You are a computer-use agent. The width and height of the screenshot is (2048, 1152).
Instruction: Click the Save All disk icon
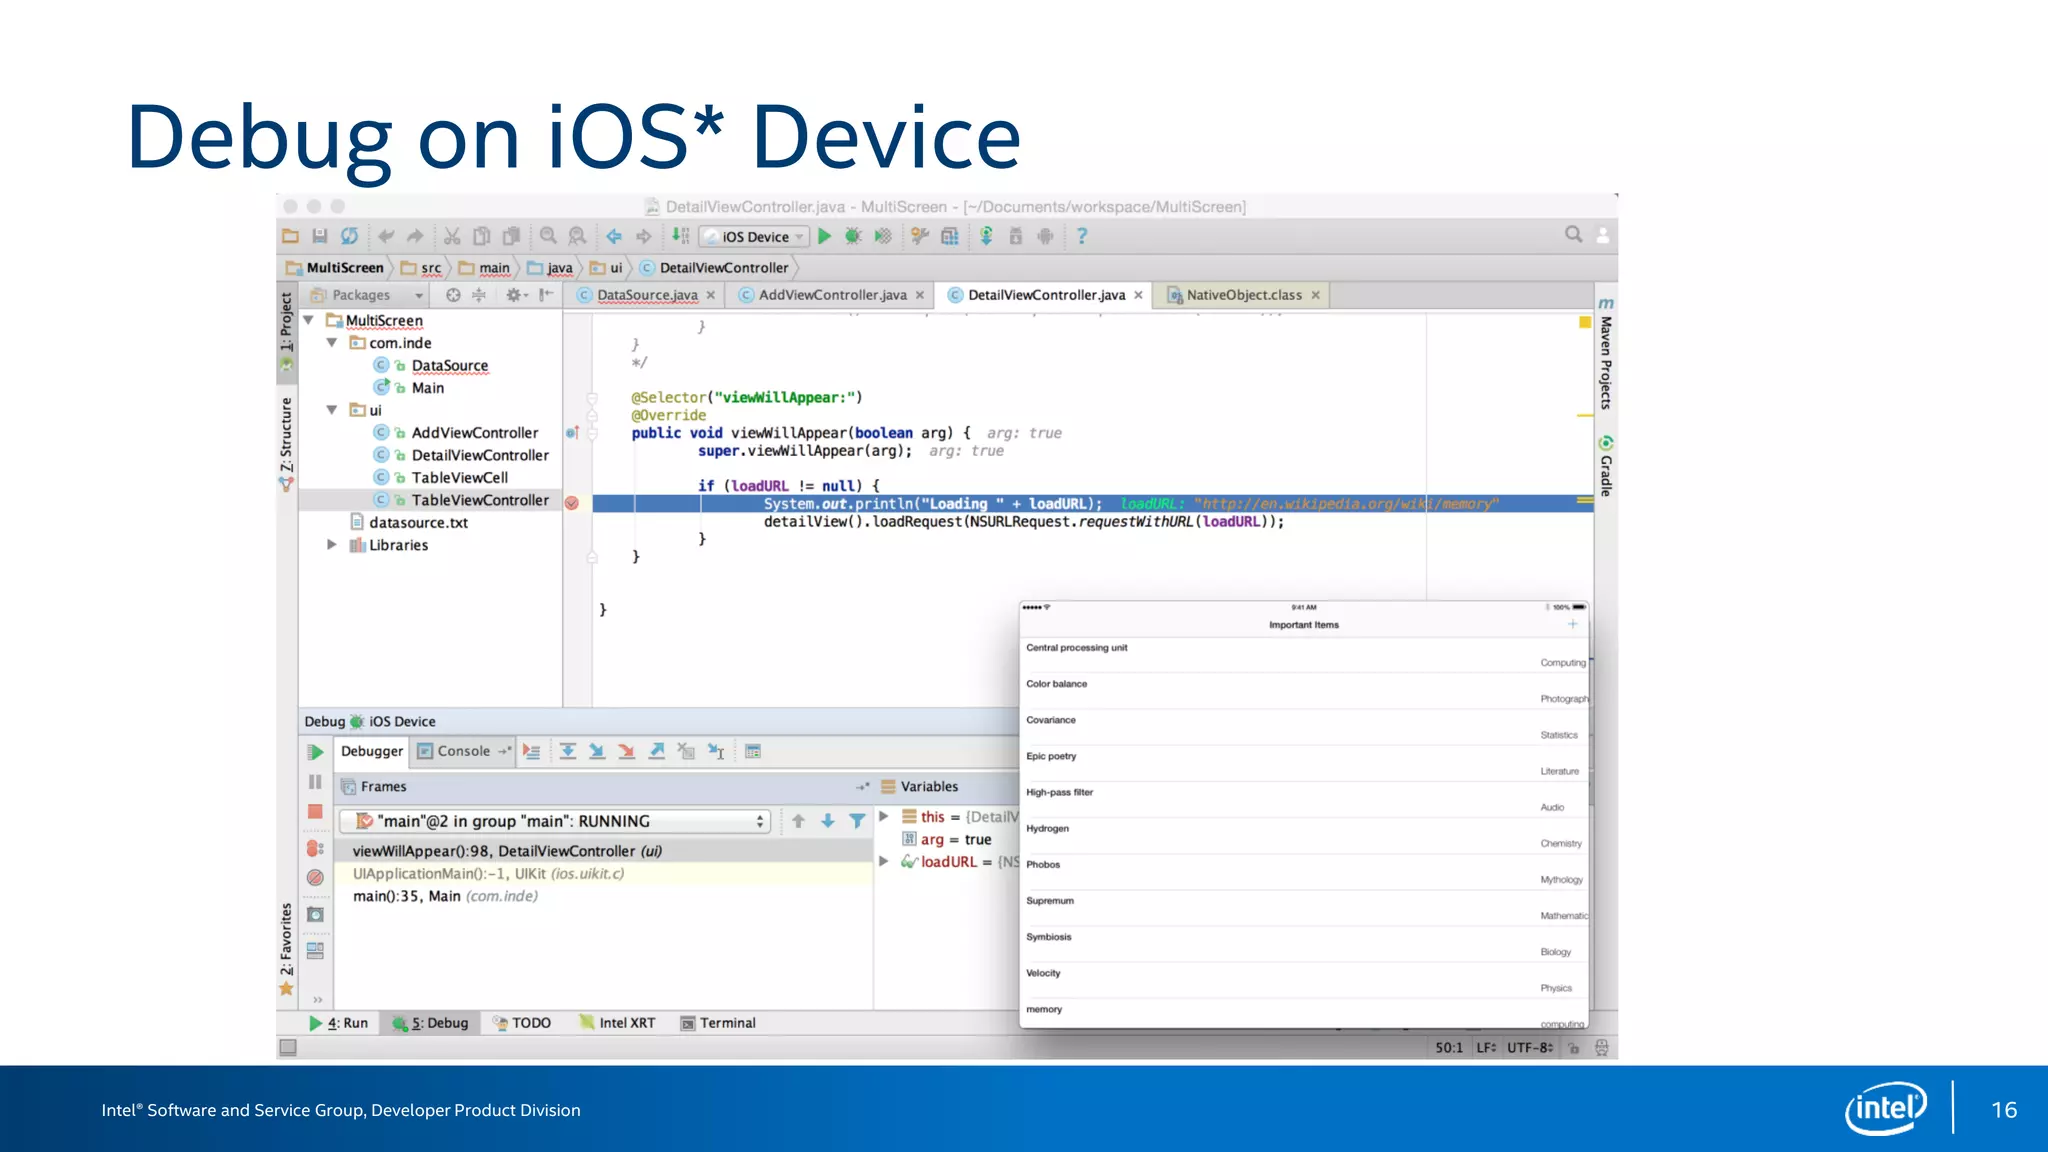(320, 237)
